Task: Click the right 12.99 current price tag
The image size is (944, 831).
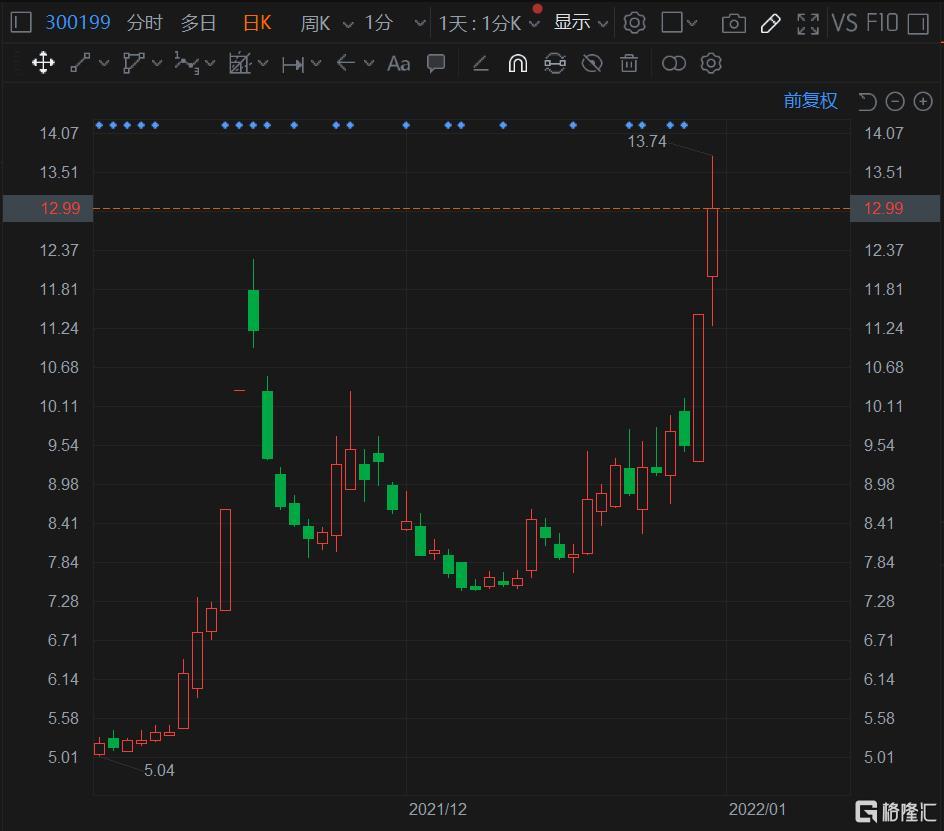Action: tap(895, 208)
